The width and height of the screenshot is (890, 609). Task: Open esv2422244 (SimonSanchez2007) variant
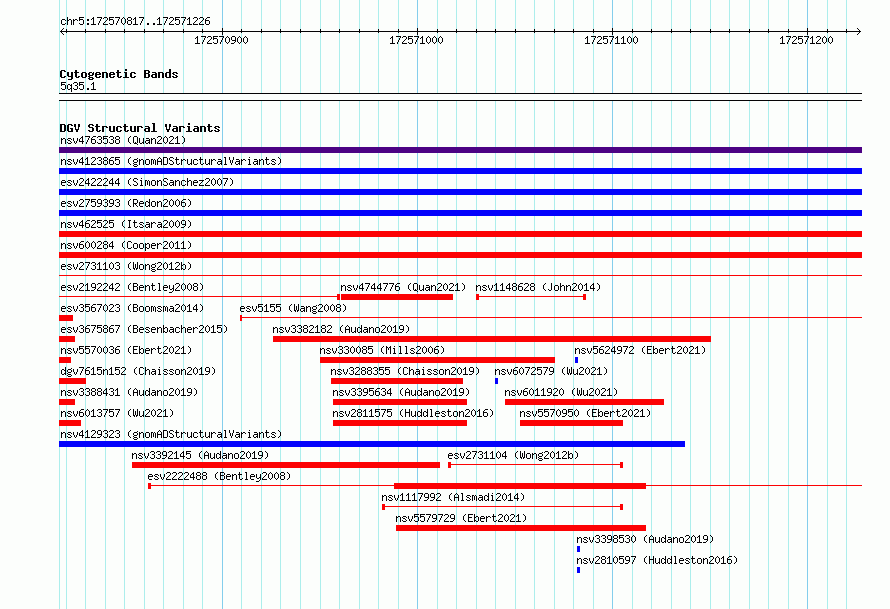tap(147, 182)
